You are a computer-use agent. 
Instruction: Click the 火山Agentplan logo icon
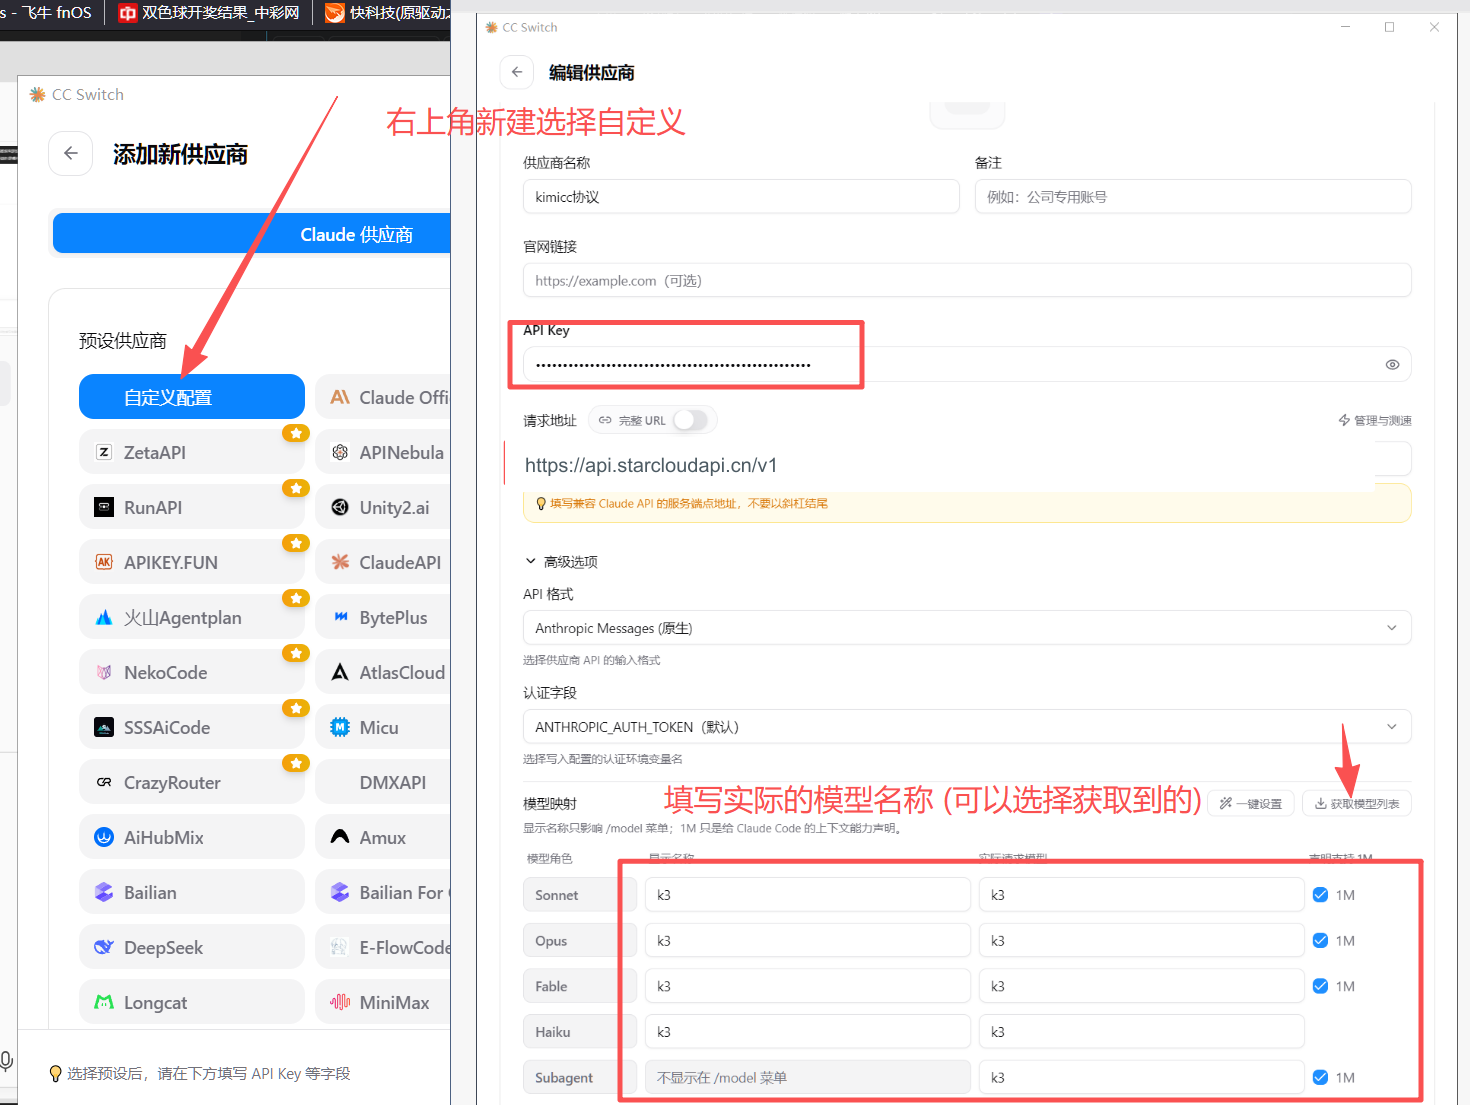pos(104,618)
